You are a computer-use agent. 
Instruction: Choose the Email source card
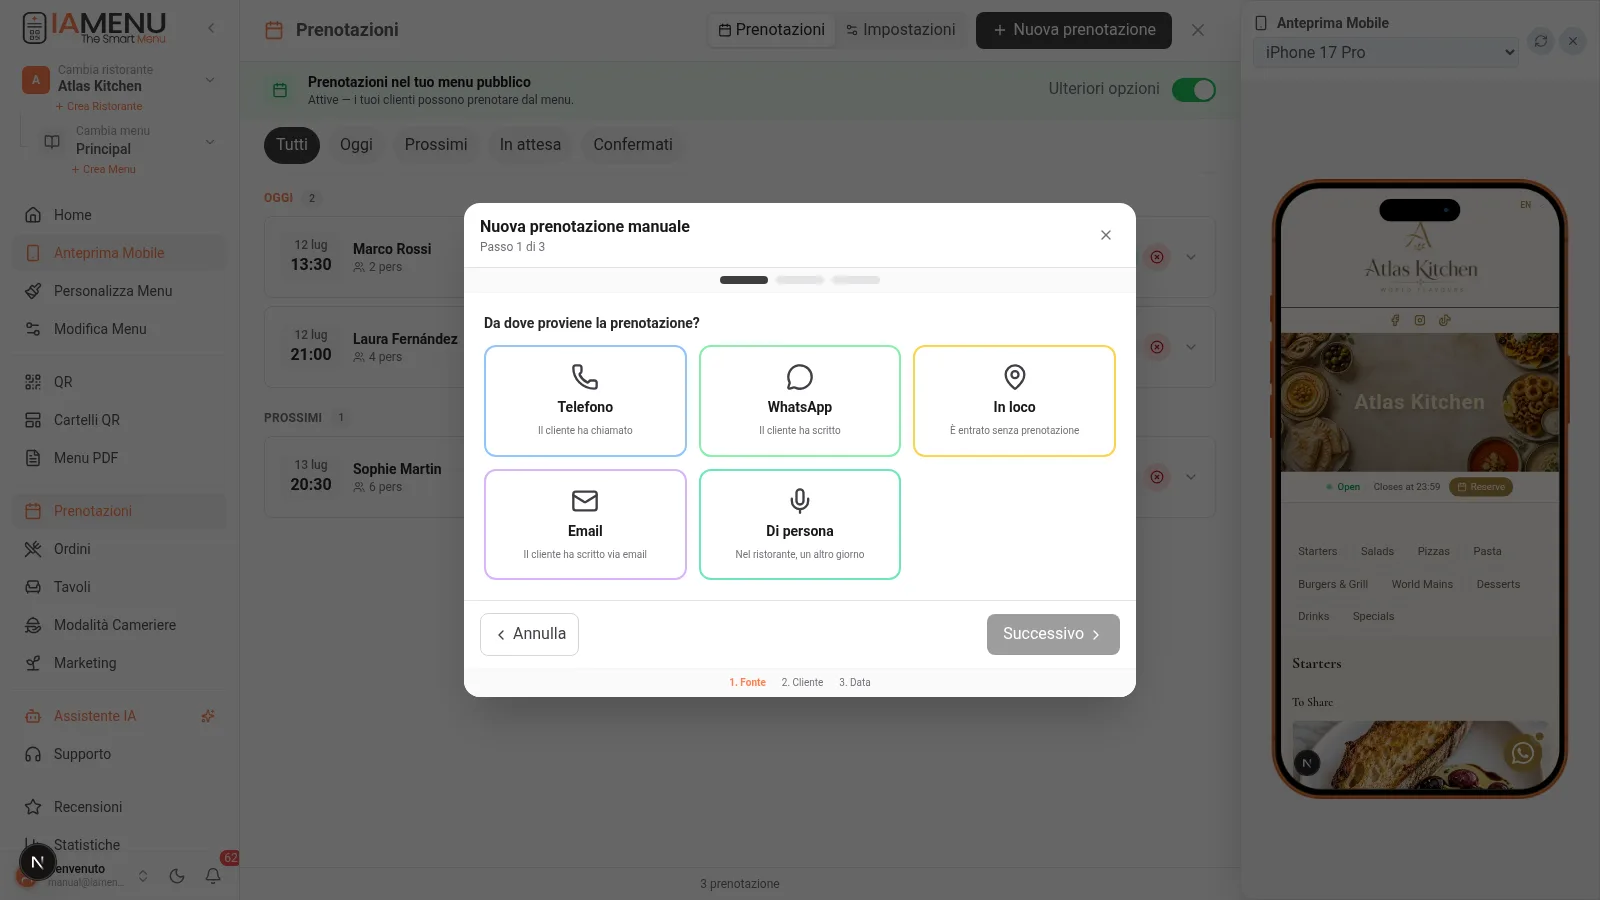(x=585, y=524)
